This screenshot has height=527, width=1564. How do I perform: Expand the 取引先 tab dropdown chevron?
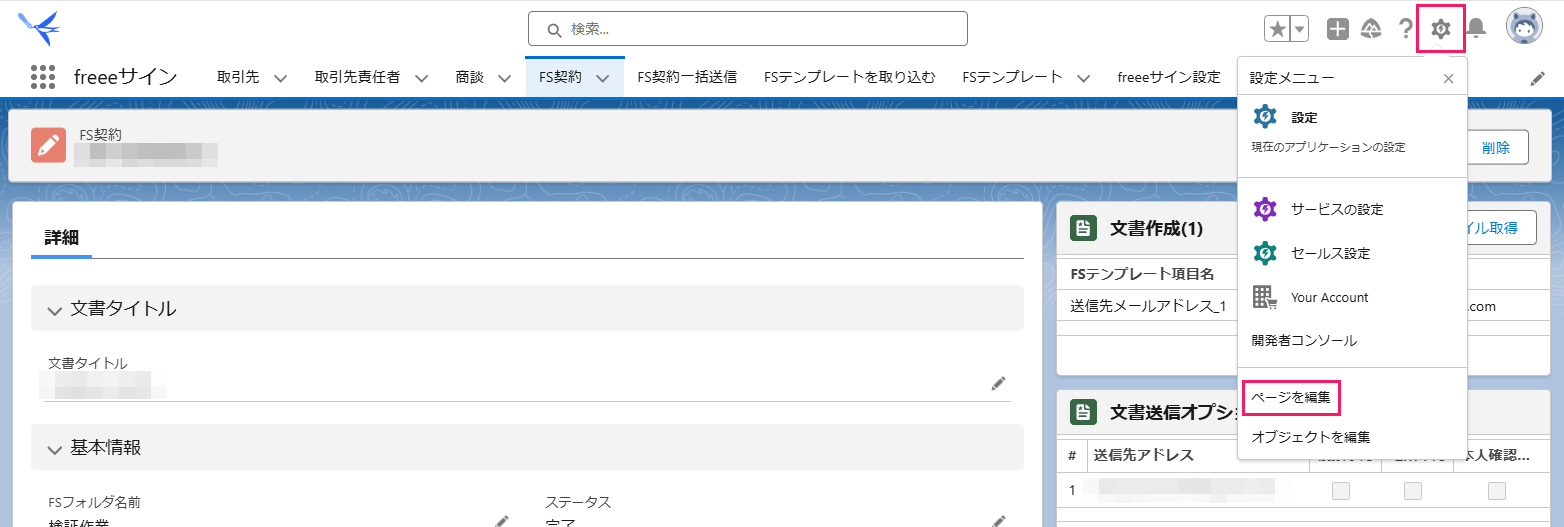coord(280,78)
